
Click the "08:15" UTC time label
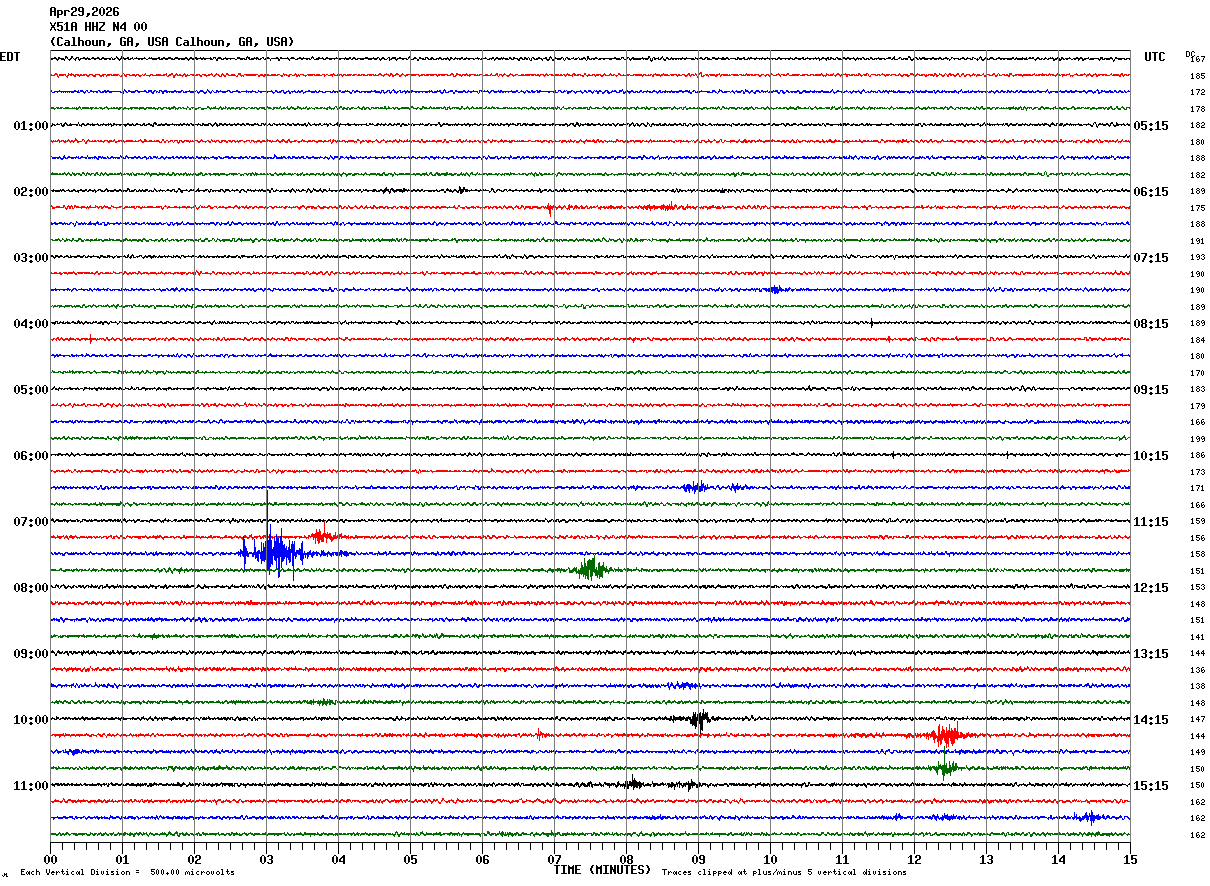(x=1150, y=324)
